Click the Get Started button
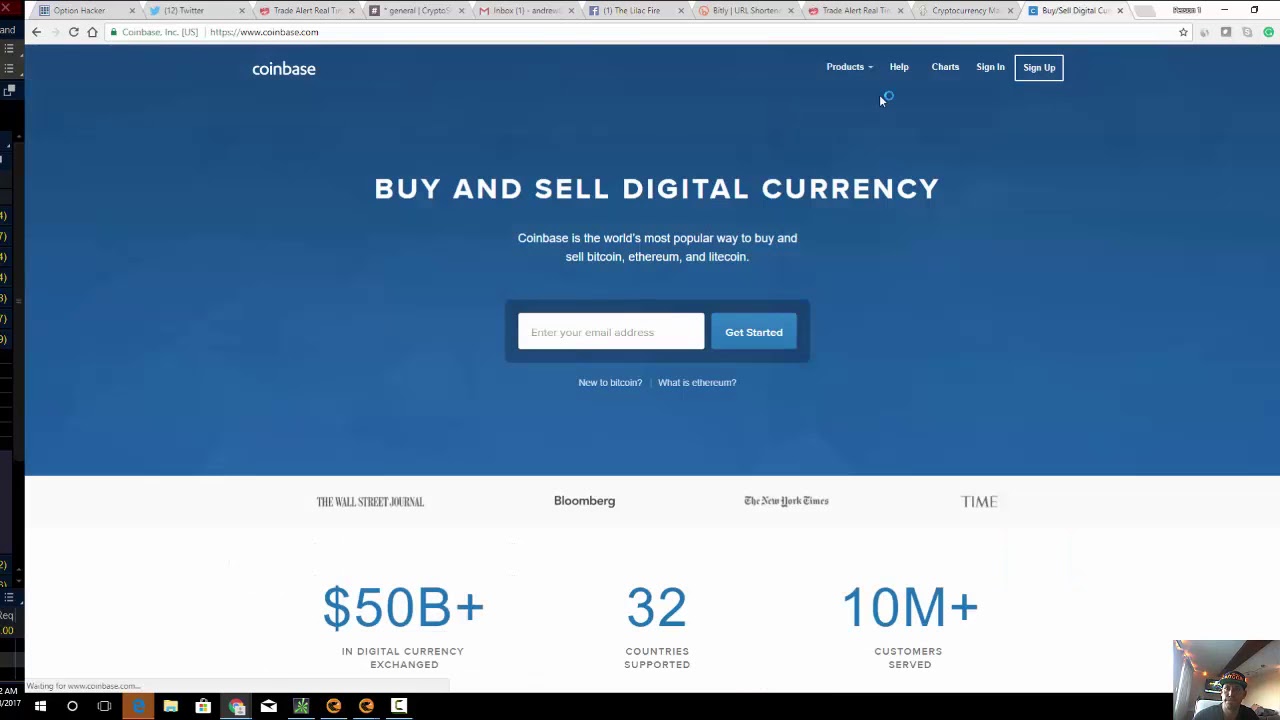 click(x=754, y=332)
